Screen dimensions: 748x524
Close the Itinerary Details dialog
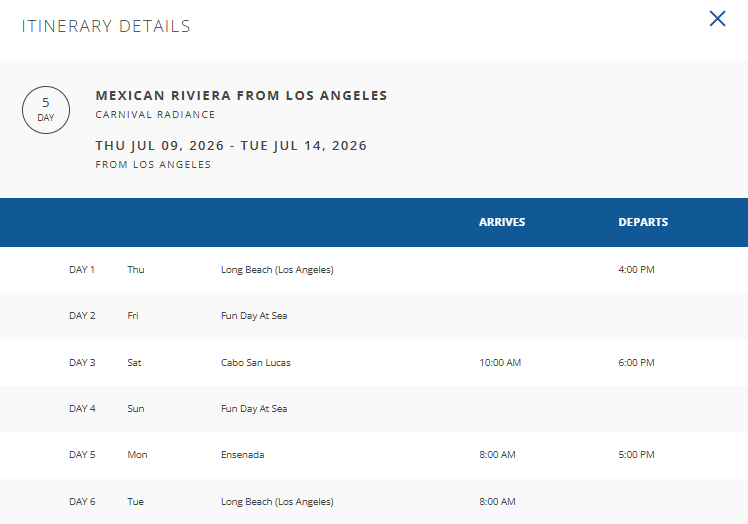click(717, 18)
